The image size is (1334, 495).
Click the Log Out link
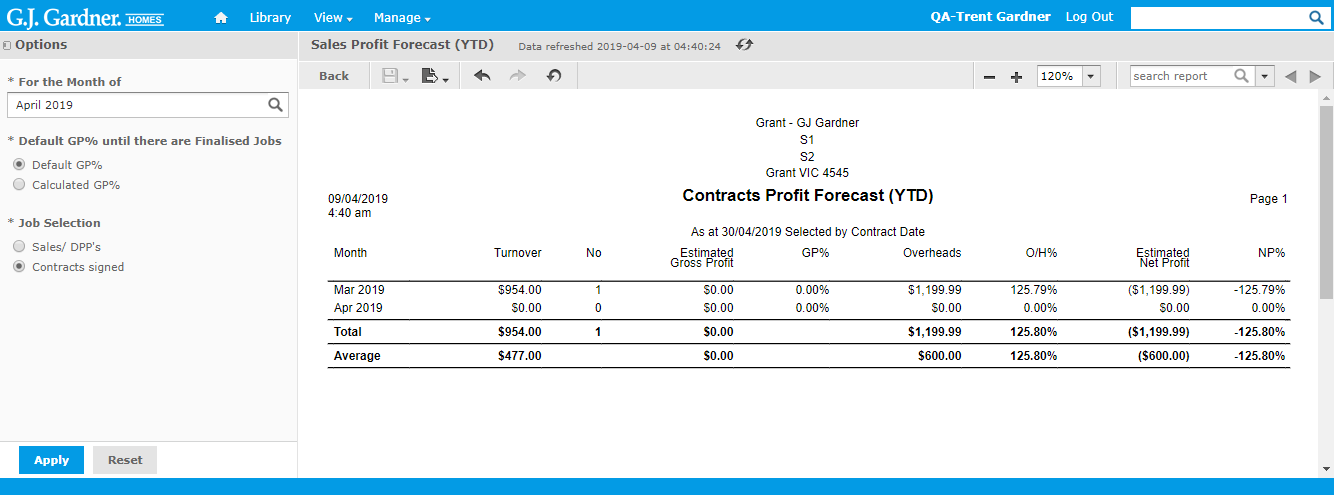[1089, 17]
